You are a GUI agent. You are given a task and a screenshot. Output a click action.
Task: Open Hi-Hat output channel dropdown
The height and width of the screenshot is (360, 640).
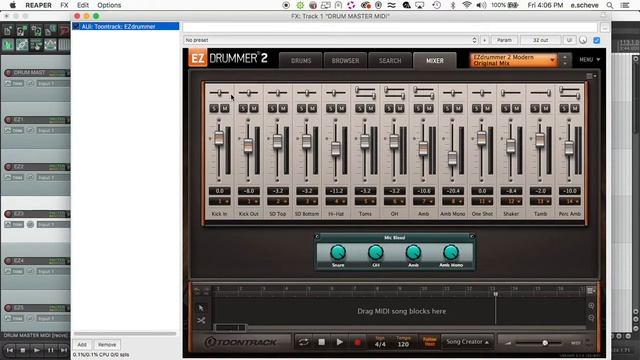pyautogui.click(x=336, y=201)
